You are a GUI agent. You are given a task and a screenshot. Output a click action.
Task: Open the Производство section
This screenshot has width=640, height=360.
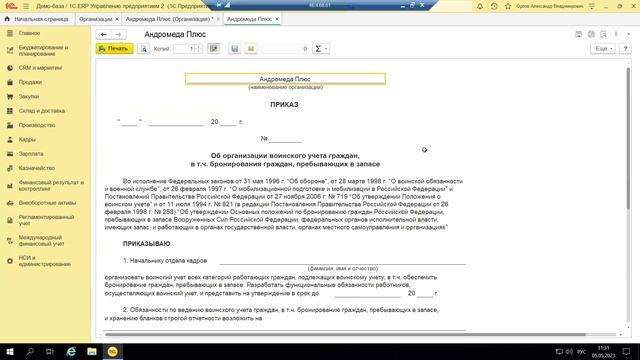coord(37,125)
